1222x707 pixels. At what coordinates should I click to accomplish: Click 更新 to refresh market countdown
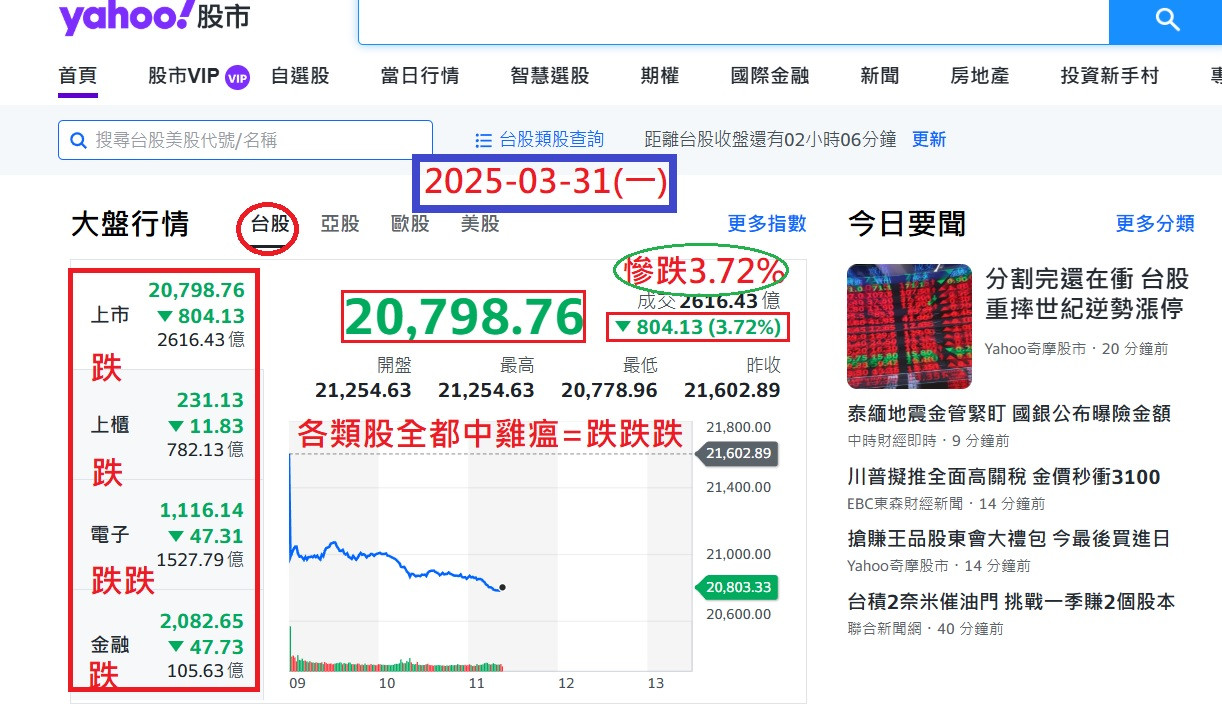[x=928, y=139]
